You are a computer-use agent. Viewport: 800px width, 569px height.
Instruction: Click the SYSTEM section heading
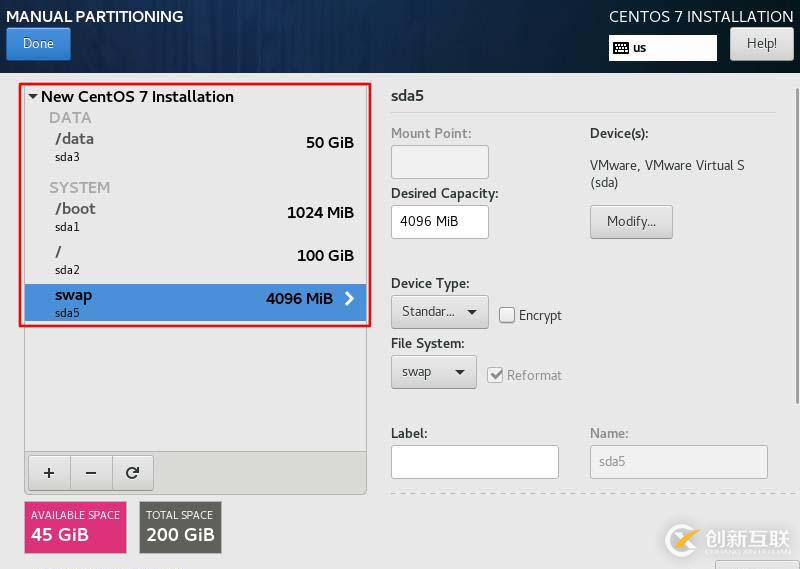point(80,187)
